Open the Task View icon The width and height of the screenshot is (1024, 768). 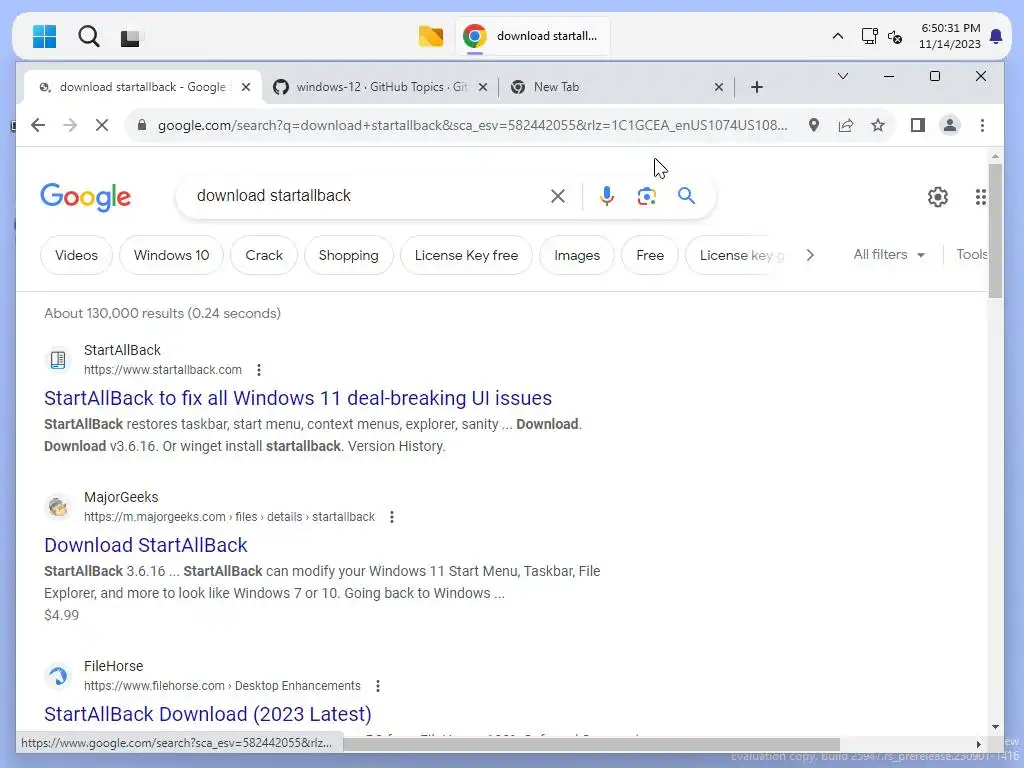pos(130,37)
